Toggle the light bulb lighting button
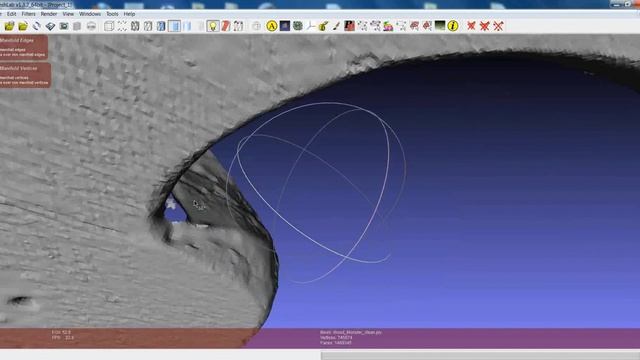Screen dimensions: 640x360 pos(213,26)
